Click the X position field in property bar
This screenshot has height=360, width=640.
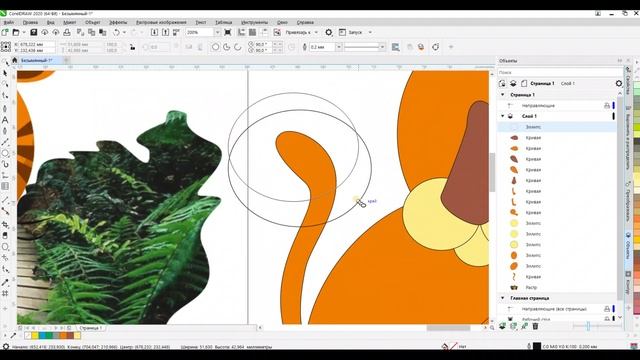pos(34,44)
